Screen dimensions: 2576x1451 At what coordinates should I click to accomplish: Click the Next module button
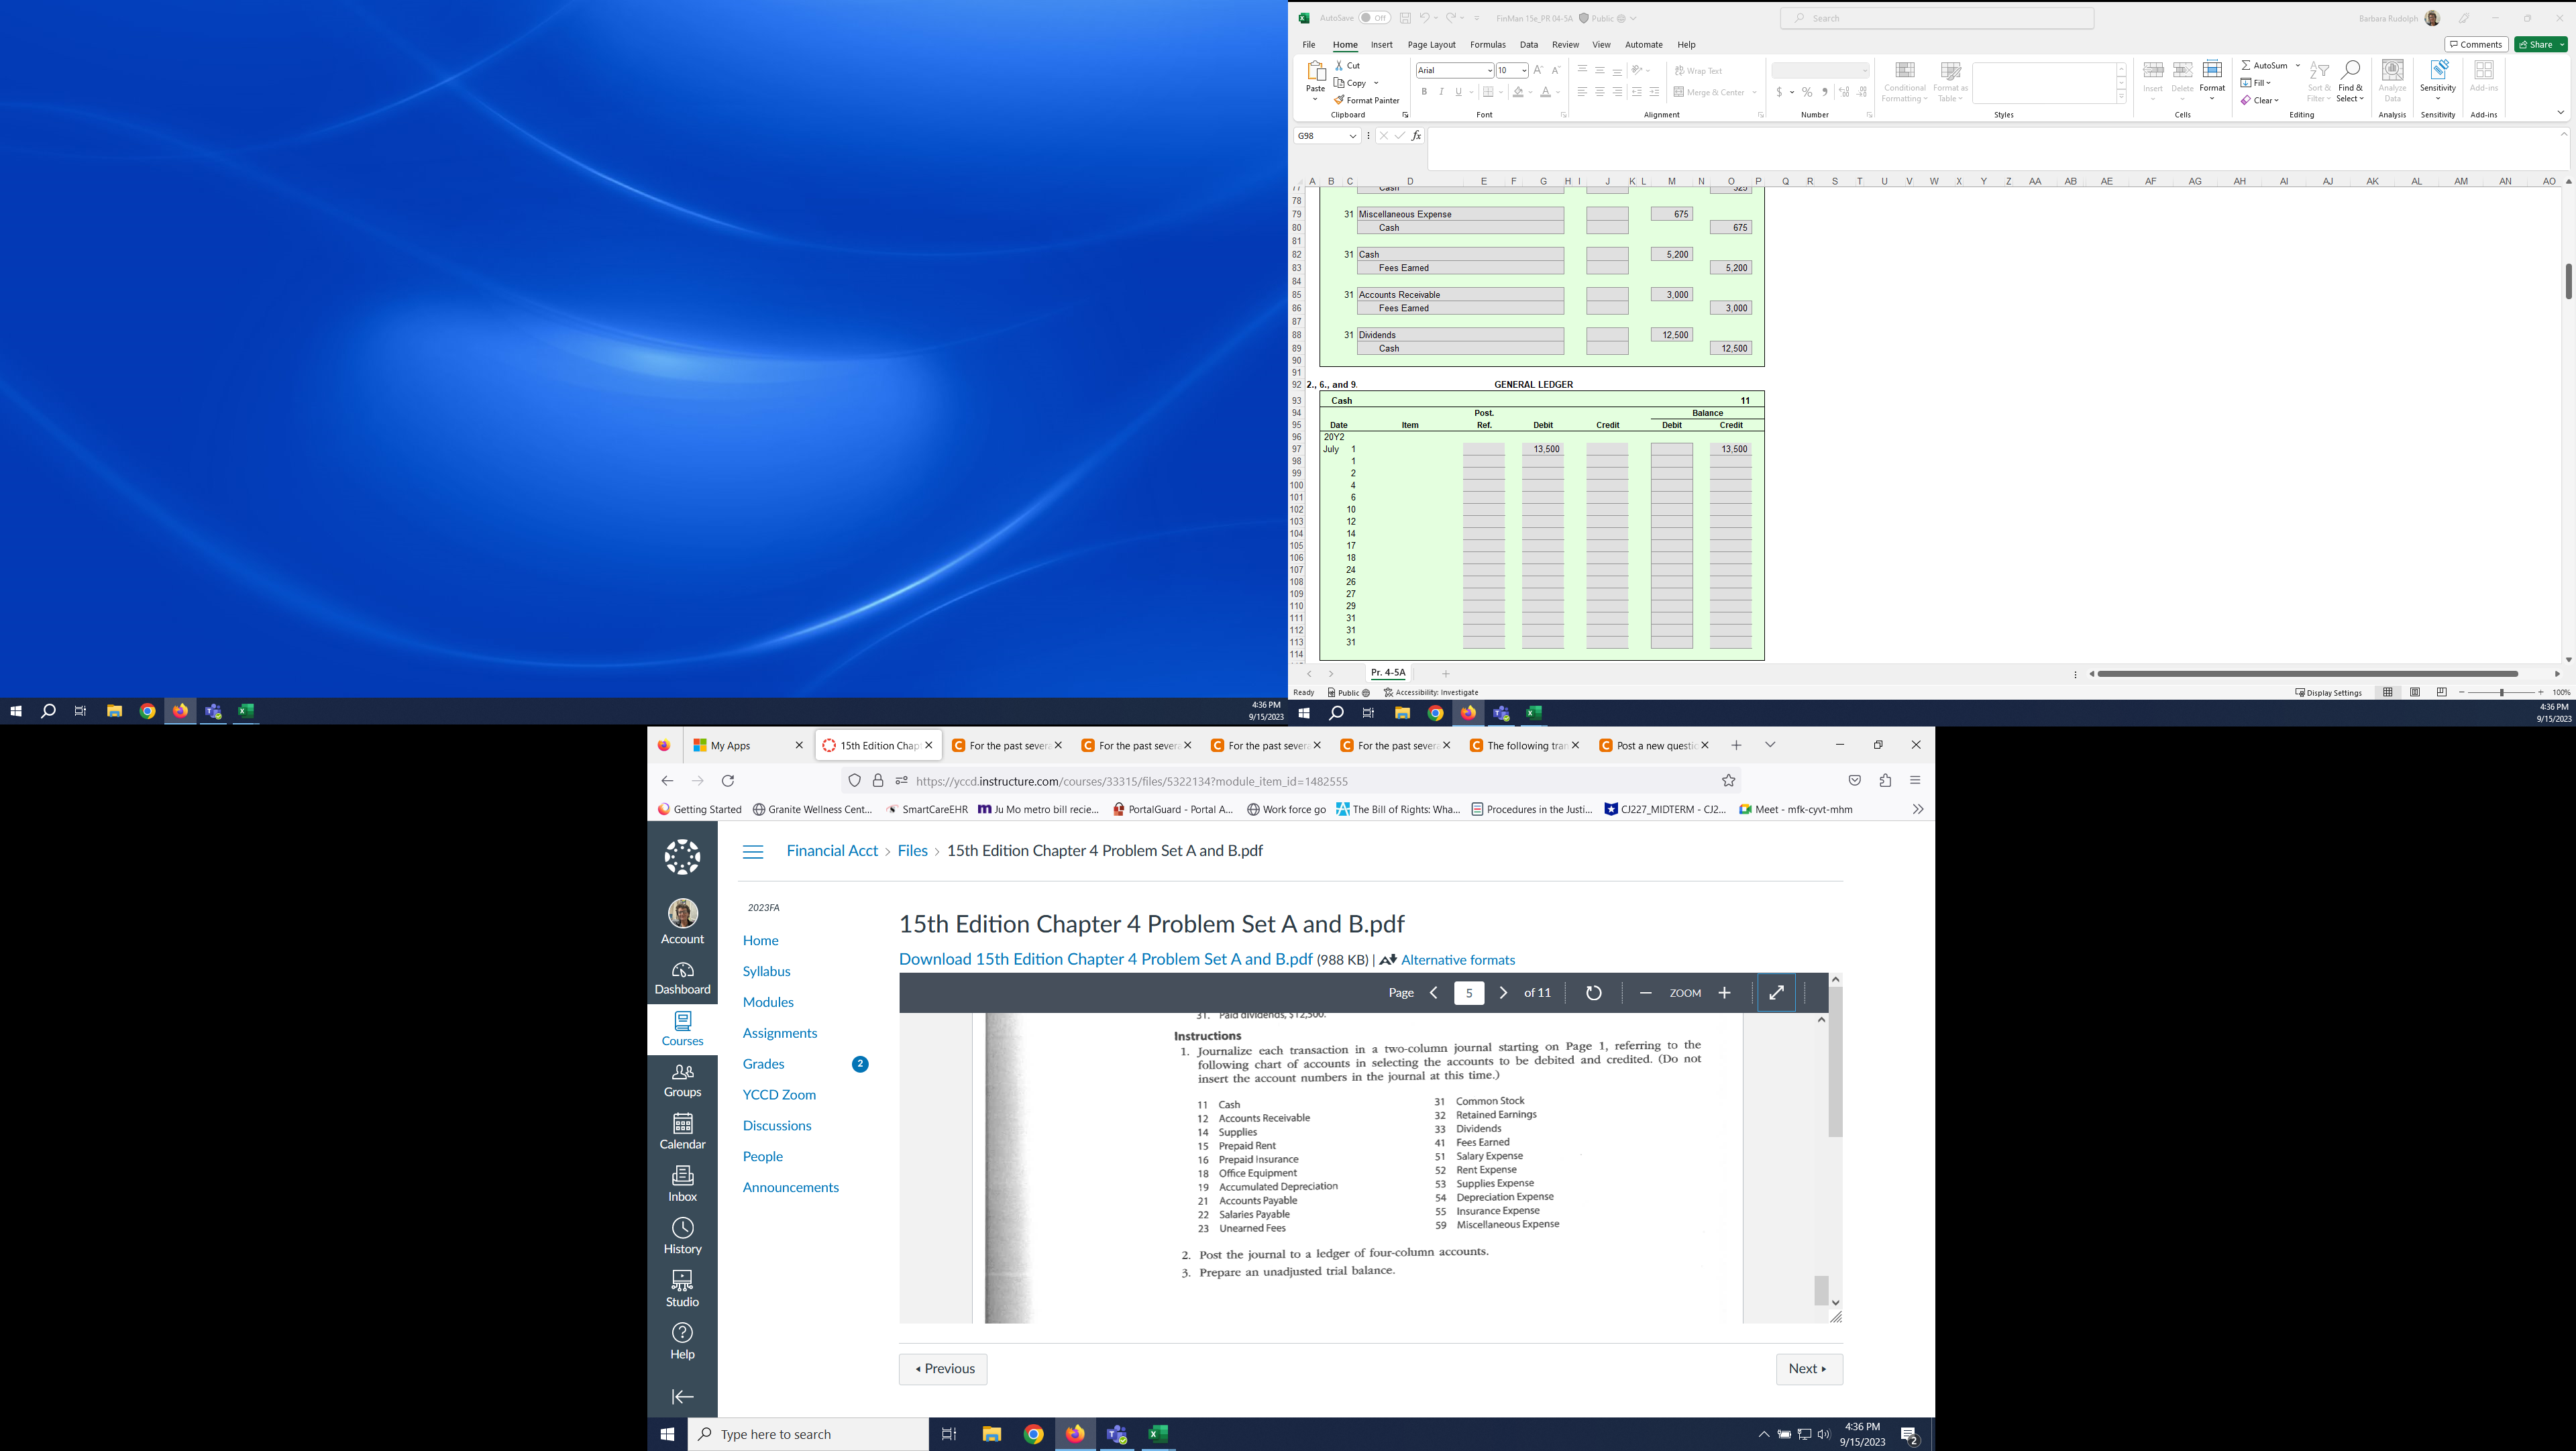click(1808, 1369)
